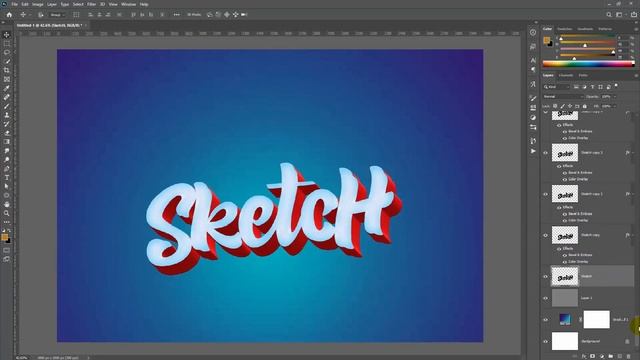This screenshot has height=360, width=640.
Task: Collapse effects arrow on Sketch copy 3
Action: [x=633, y=153]
